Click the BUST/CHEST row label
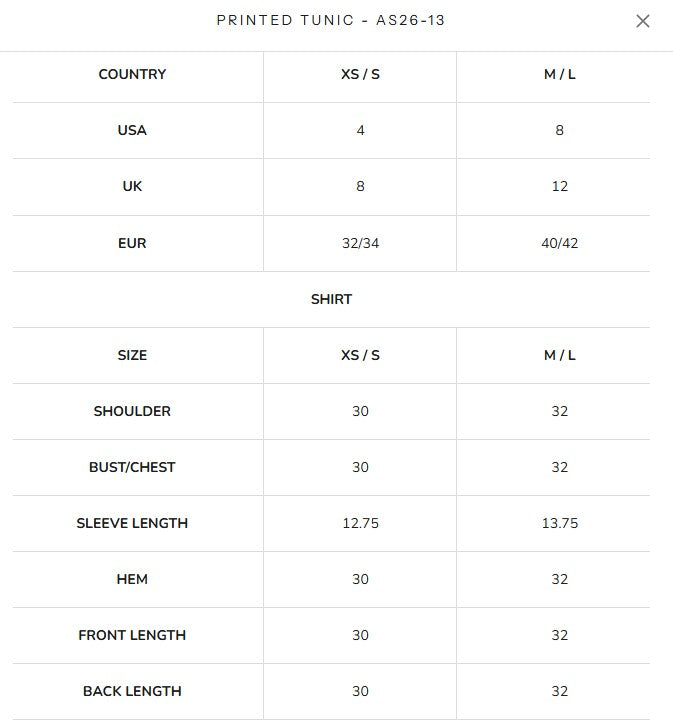 tap(132, 467)
